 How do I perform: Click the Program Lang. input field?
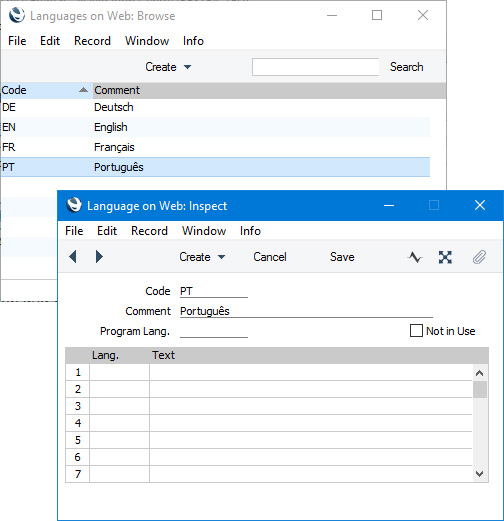[x=214, y=331]
